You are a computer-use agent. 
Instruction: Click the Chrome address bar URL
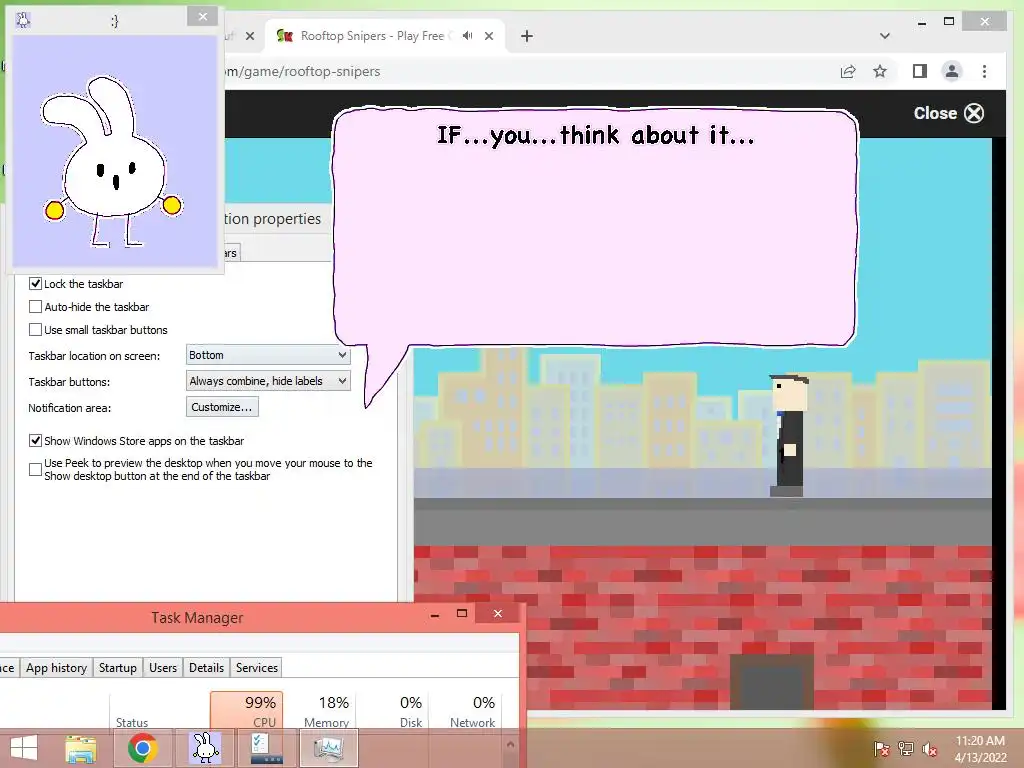pos(302,72)
